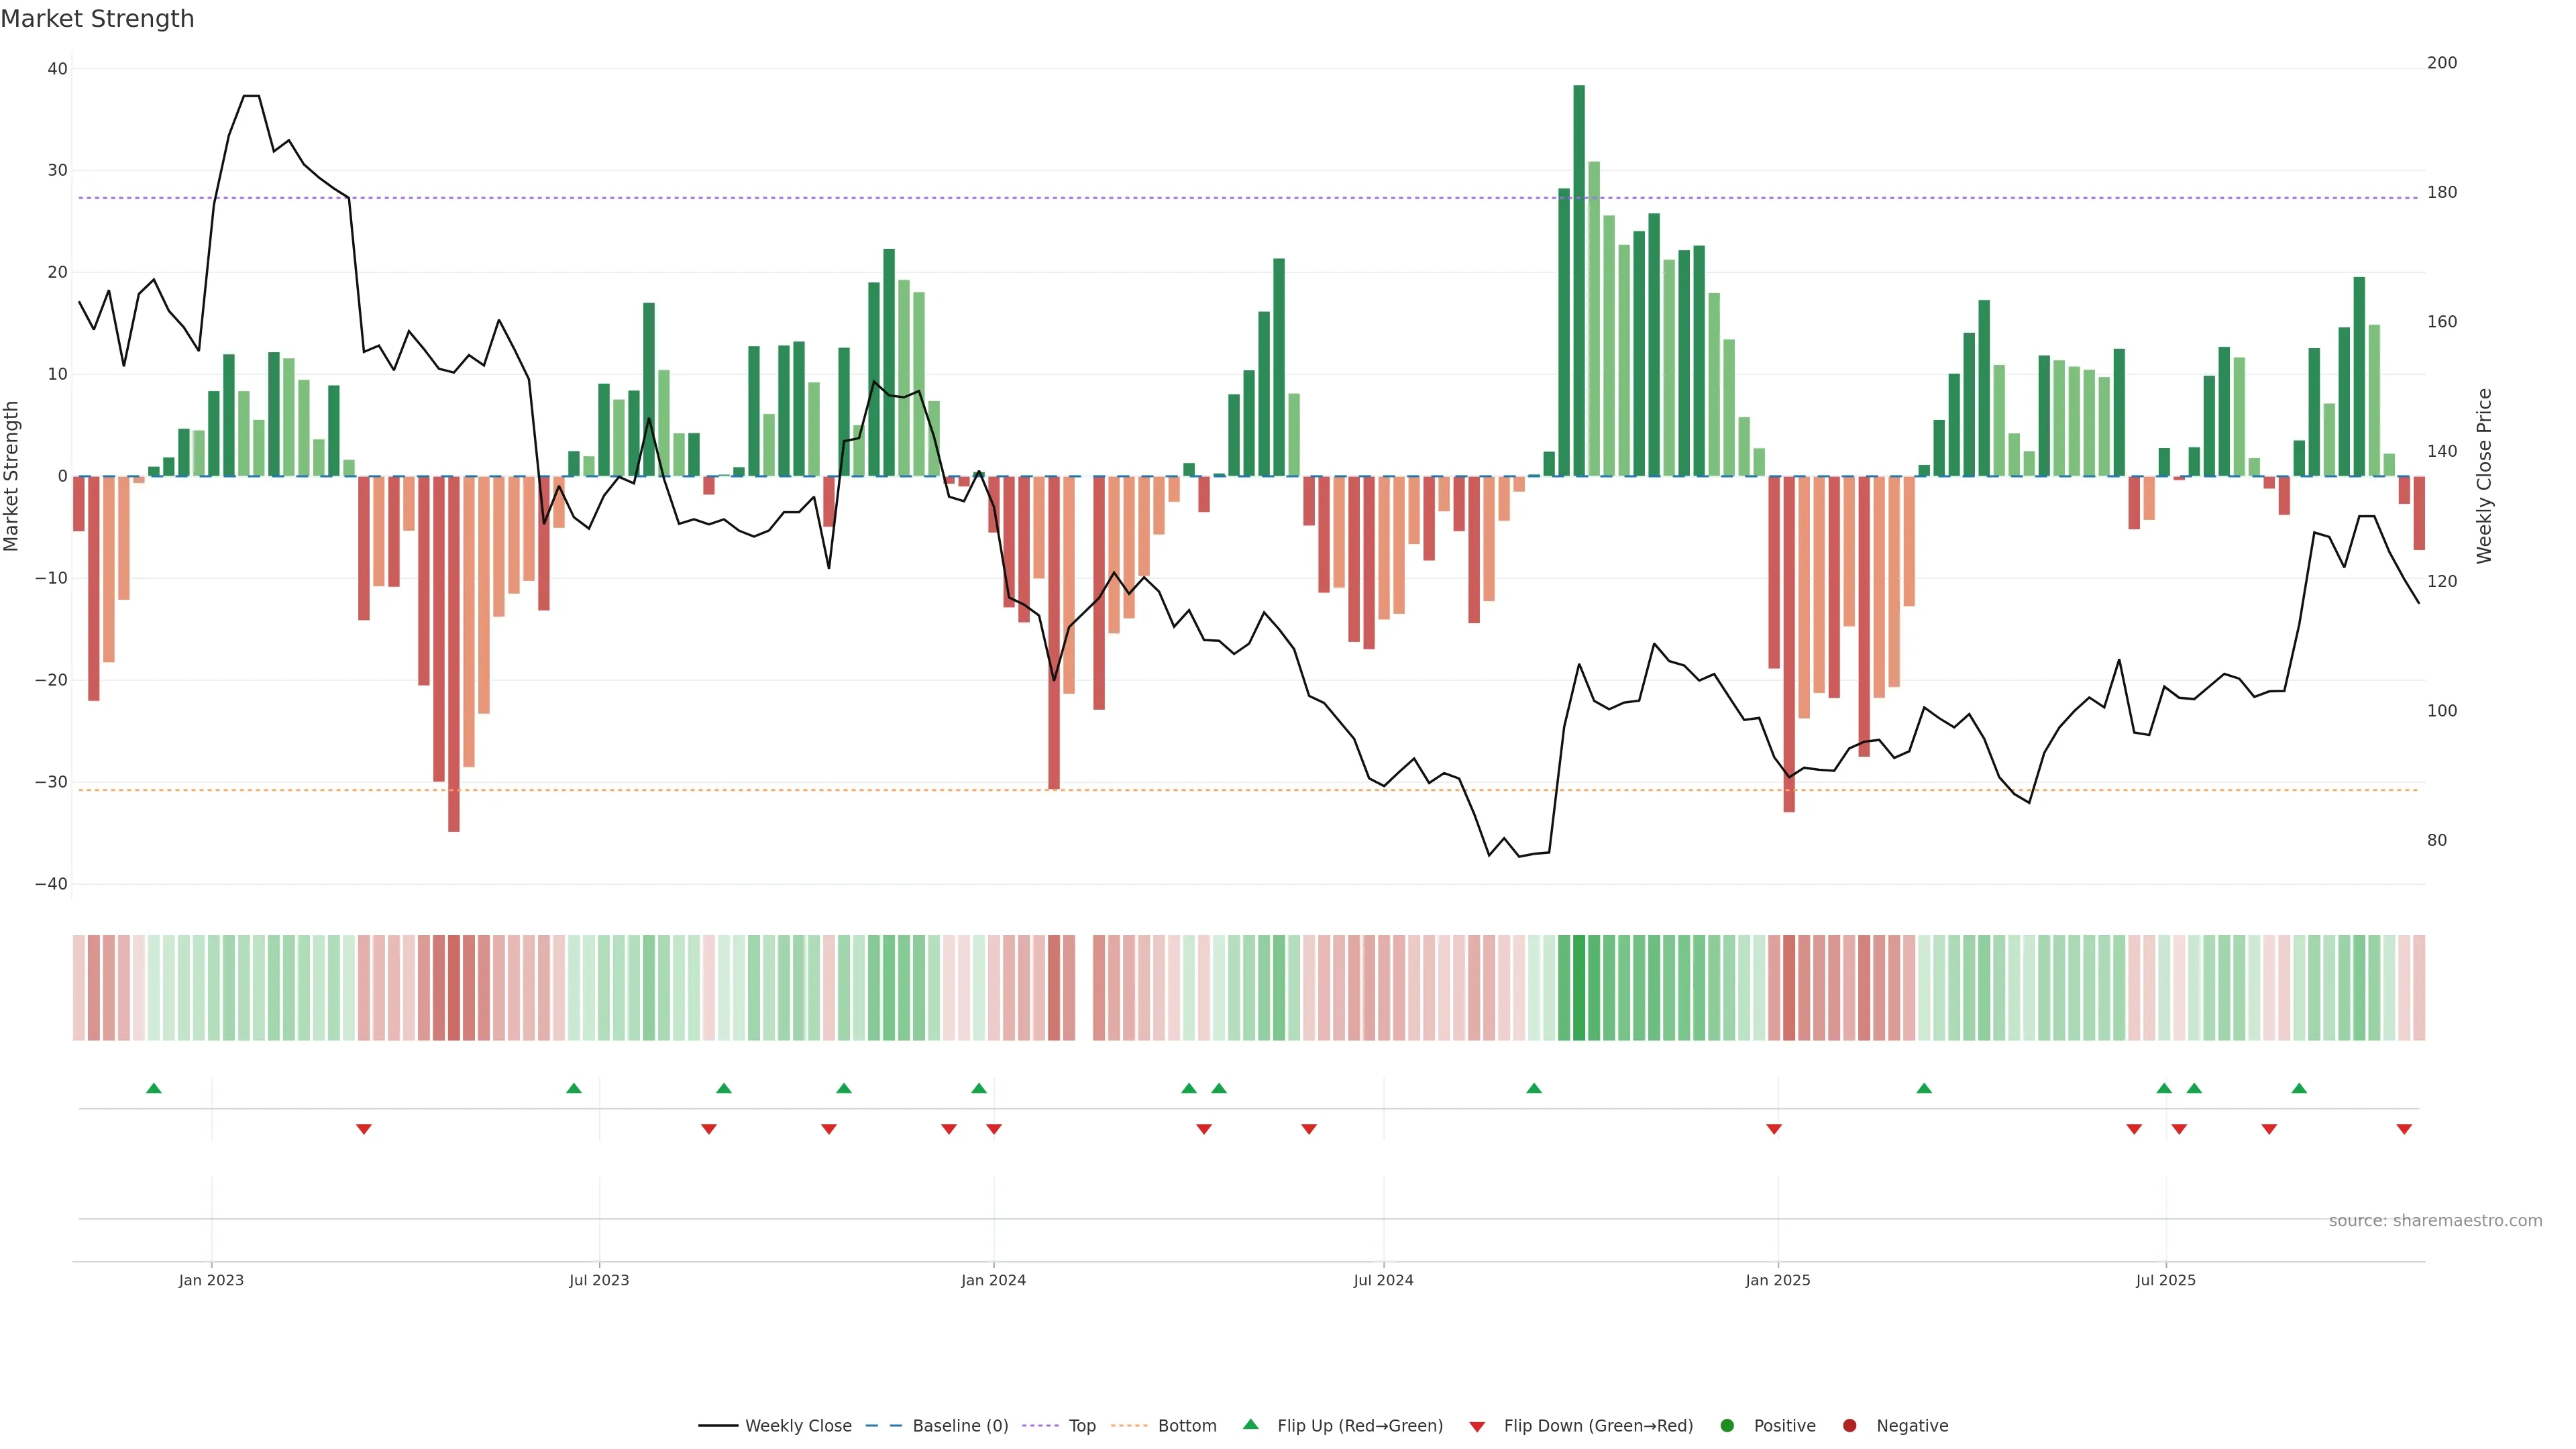This screenshot has width=2576, height=1449.
Task: Click the first green flip-up marker before Jan 2023
Action: click(x=153, y=1088)
